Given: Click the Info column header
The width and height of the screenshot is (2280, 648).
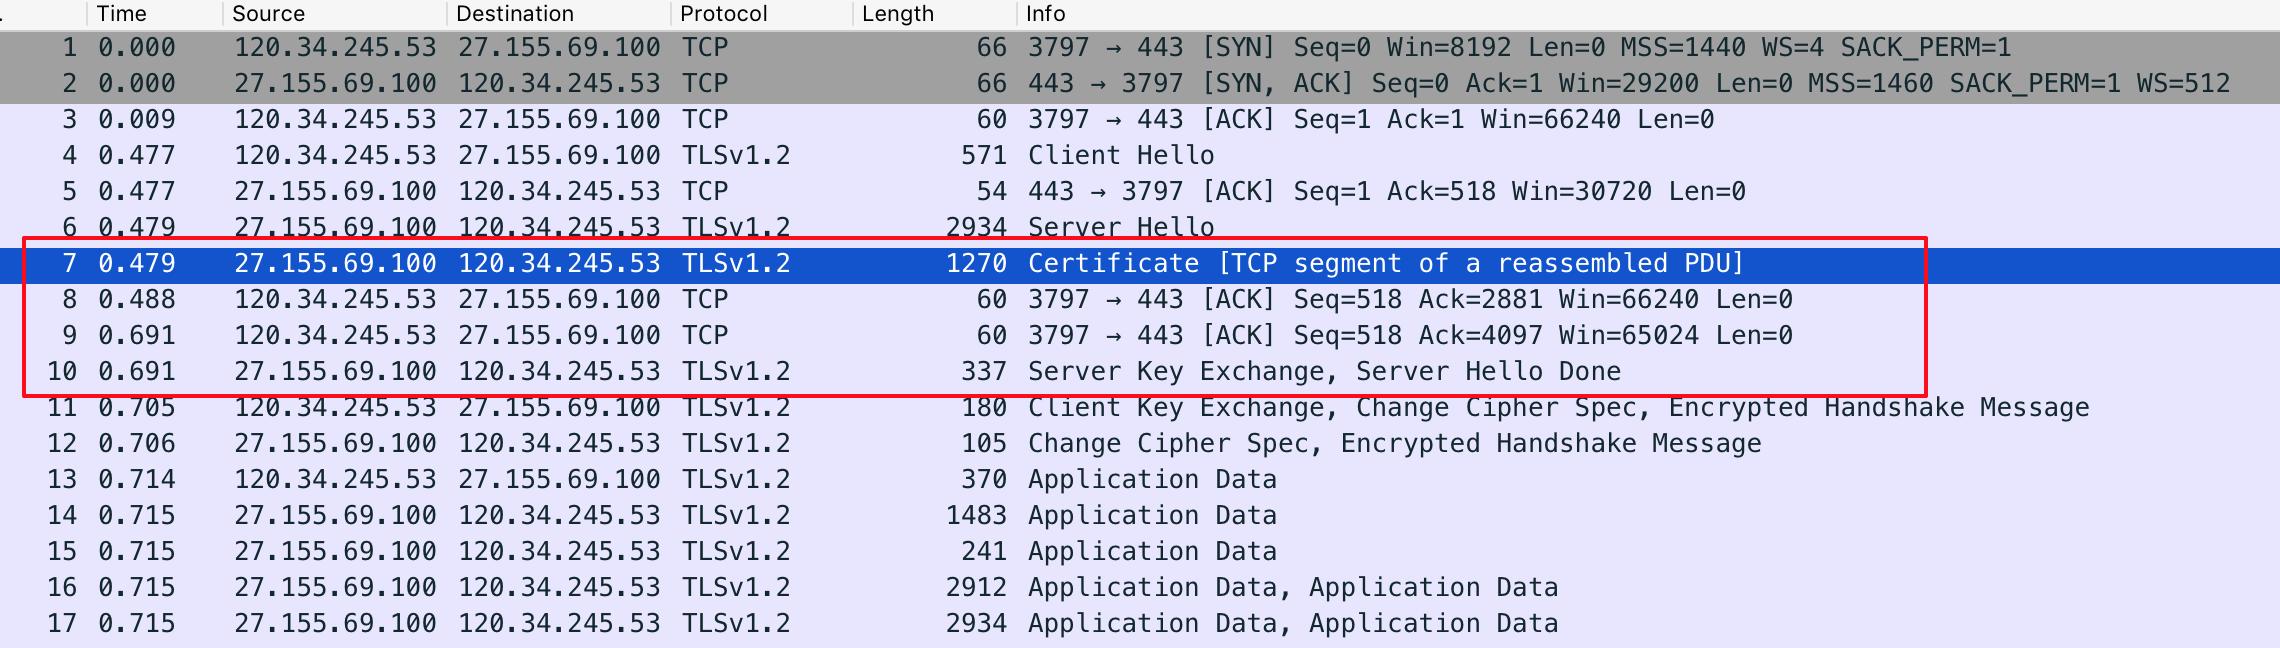Looking at the screenshot, I should pos(1045,14).
